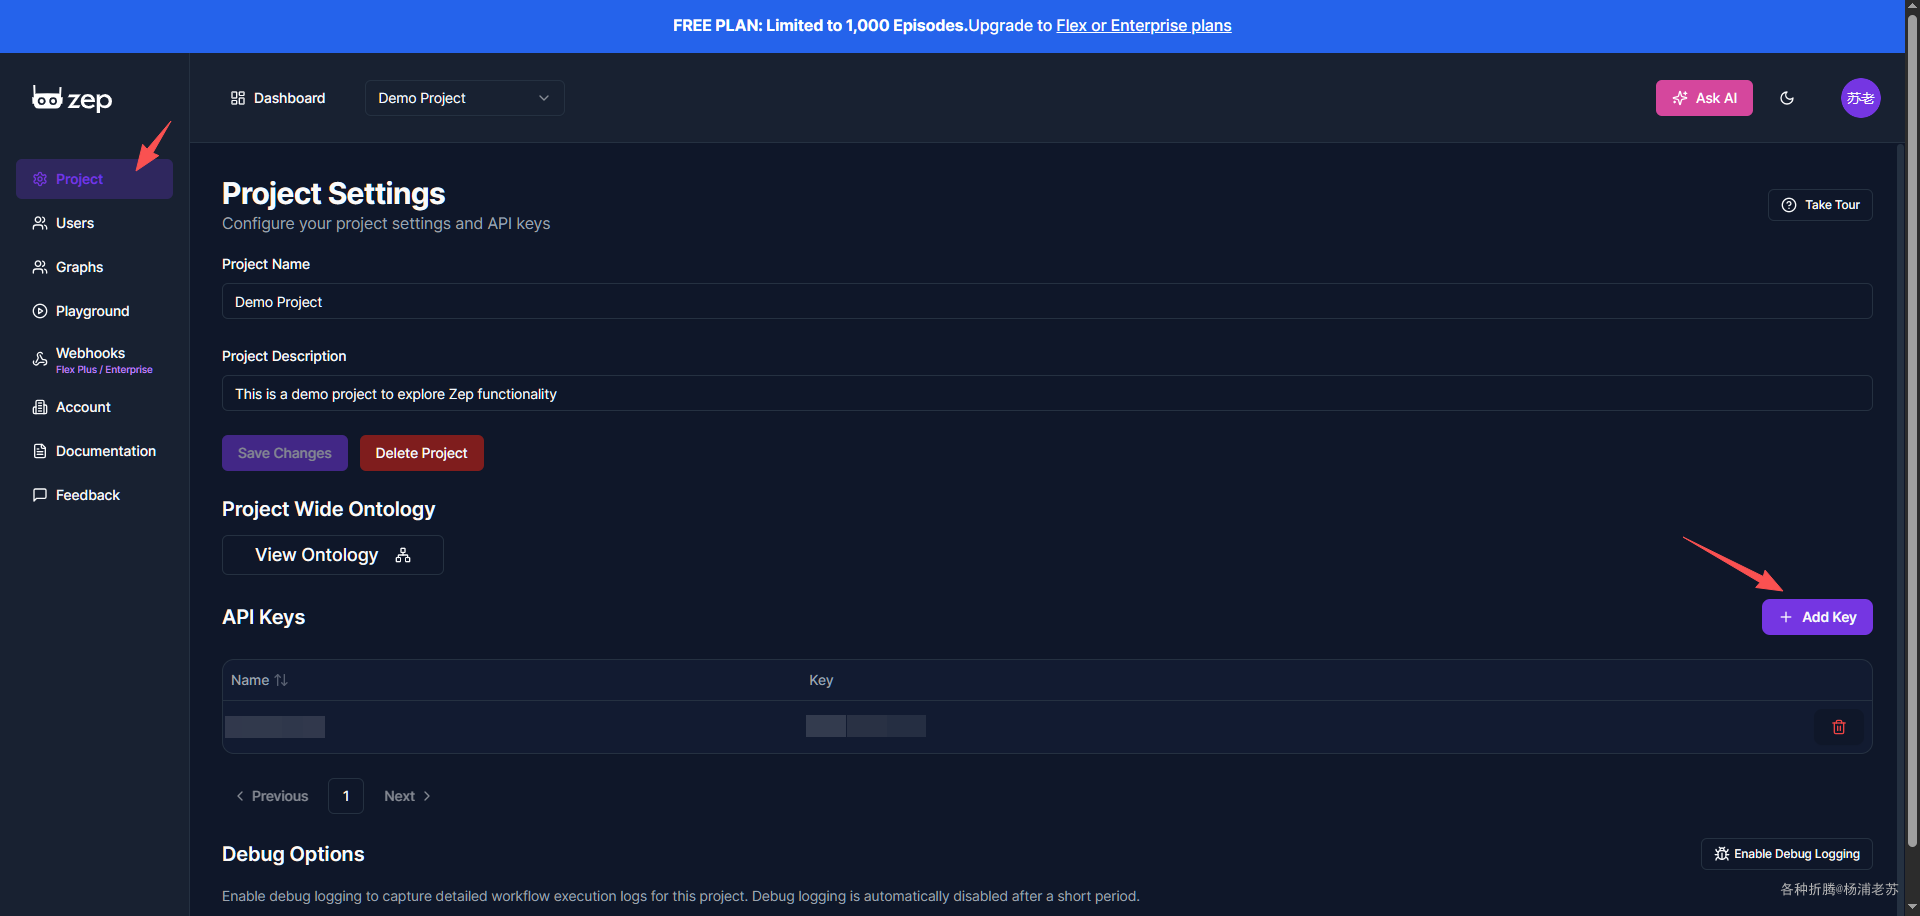The image size is (1920, 916).
Task: Follow the Flex or Enterprise plans link
Action: (1144, 25)
